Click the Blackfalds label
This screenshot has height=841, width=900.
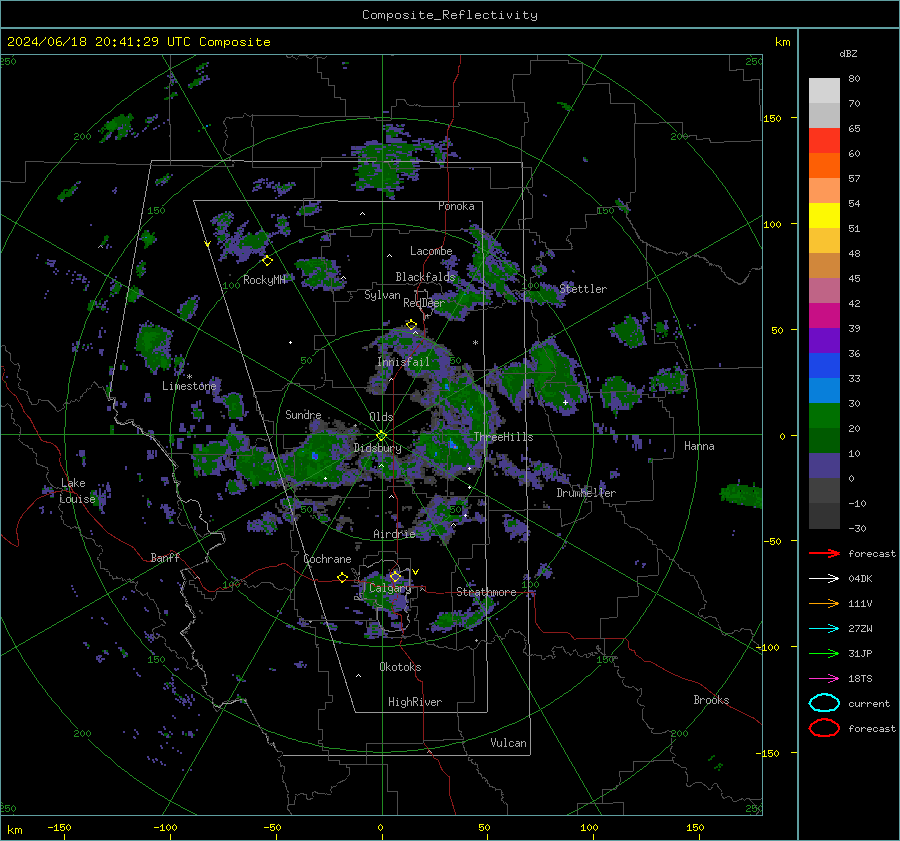click(x=425, y=277)
